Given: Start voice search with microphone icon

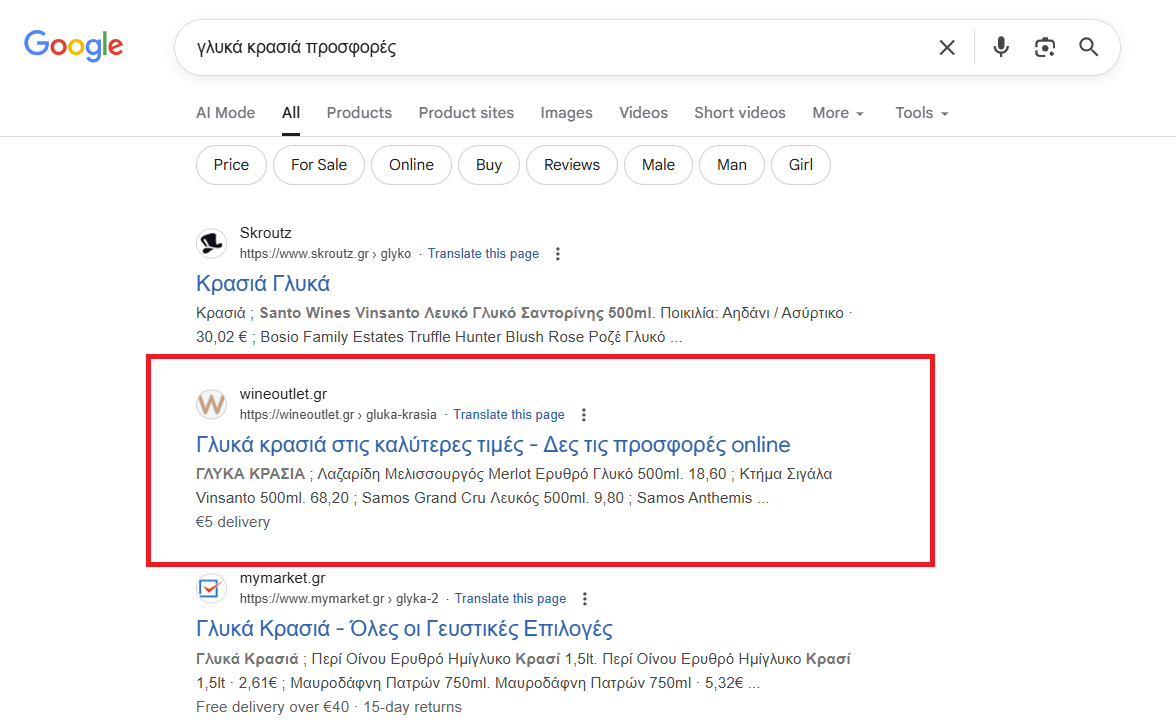Looking at the screenshot, I should click(1000, 47).
